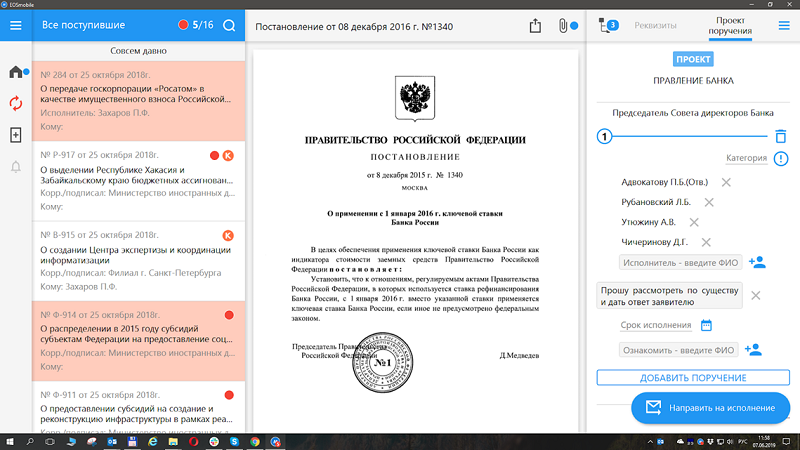Open Skype from the taskbar
The image size is (800, 450).
point(234,442)
